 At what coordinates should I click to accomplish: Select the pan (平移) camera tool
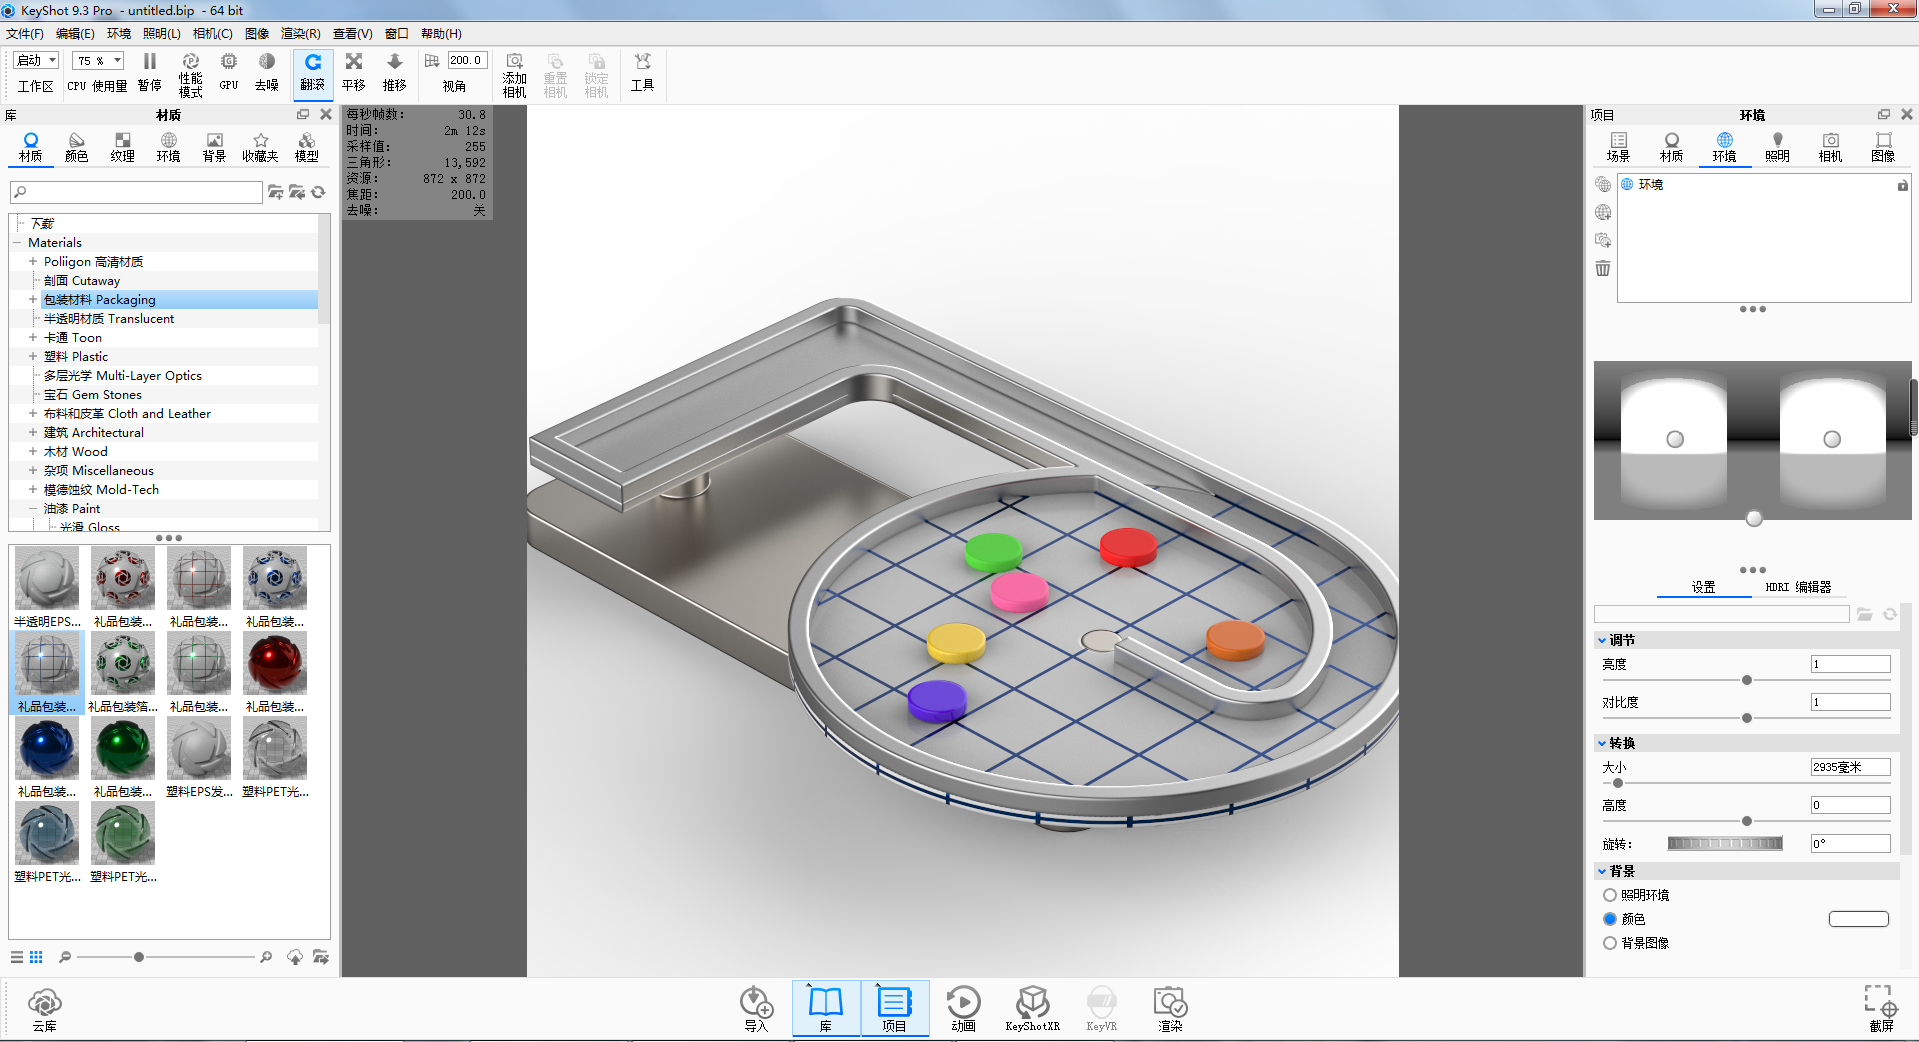point(354,73)
